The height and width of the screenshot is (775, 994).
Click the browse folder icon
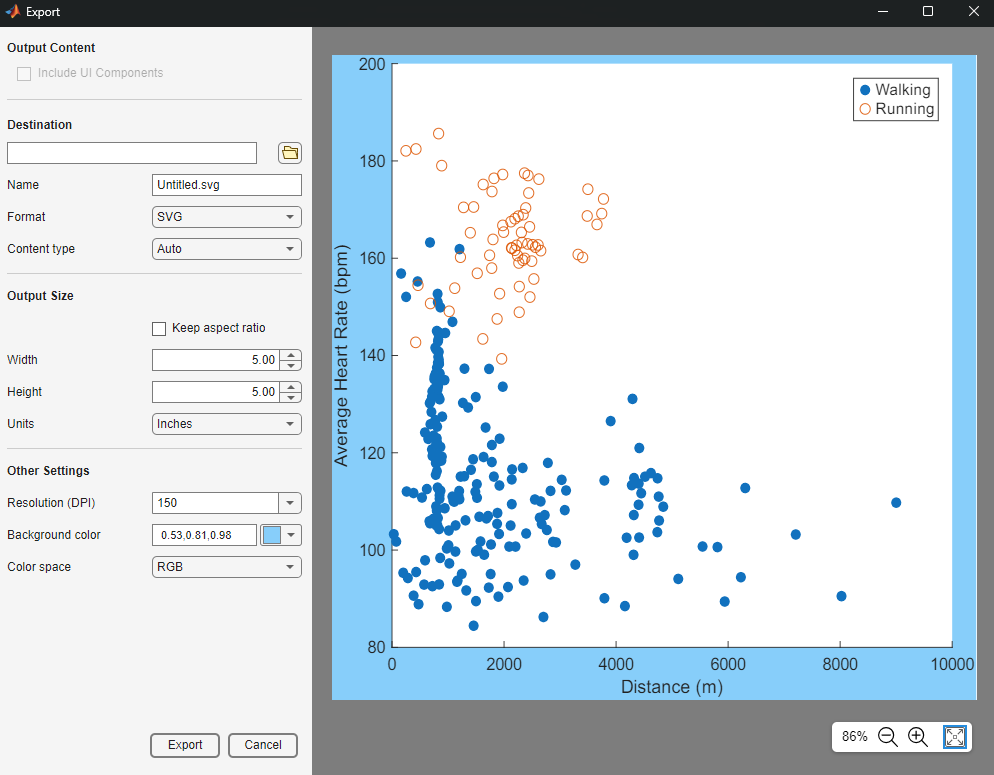(290, 153)
